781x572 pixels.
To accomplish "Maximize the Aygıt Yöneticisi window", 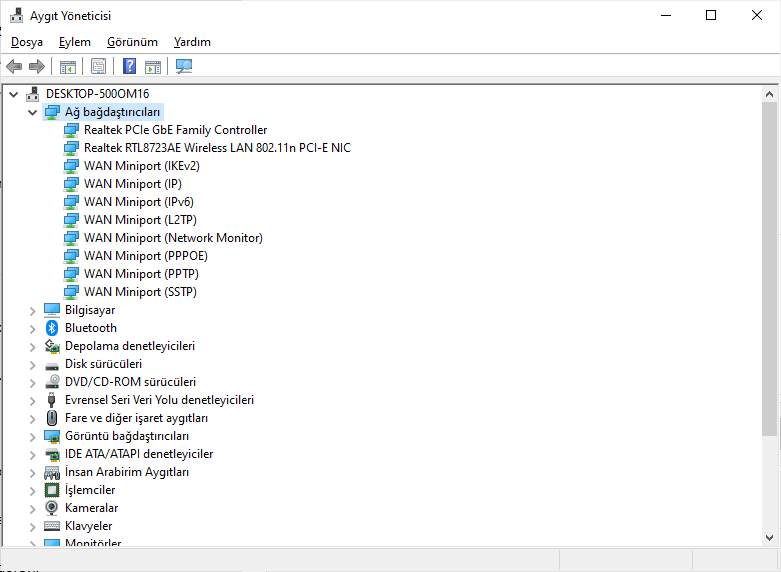I will 711,15.
